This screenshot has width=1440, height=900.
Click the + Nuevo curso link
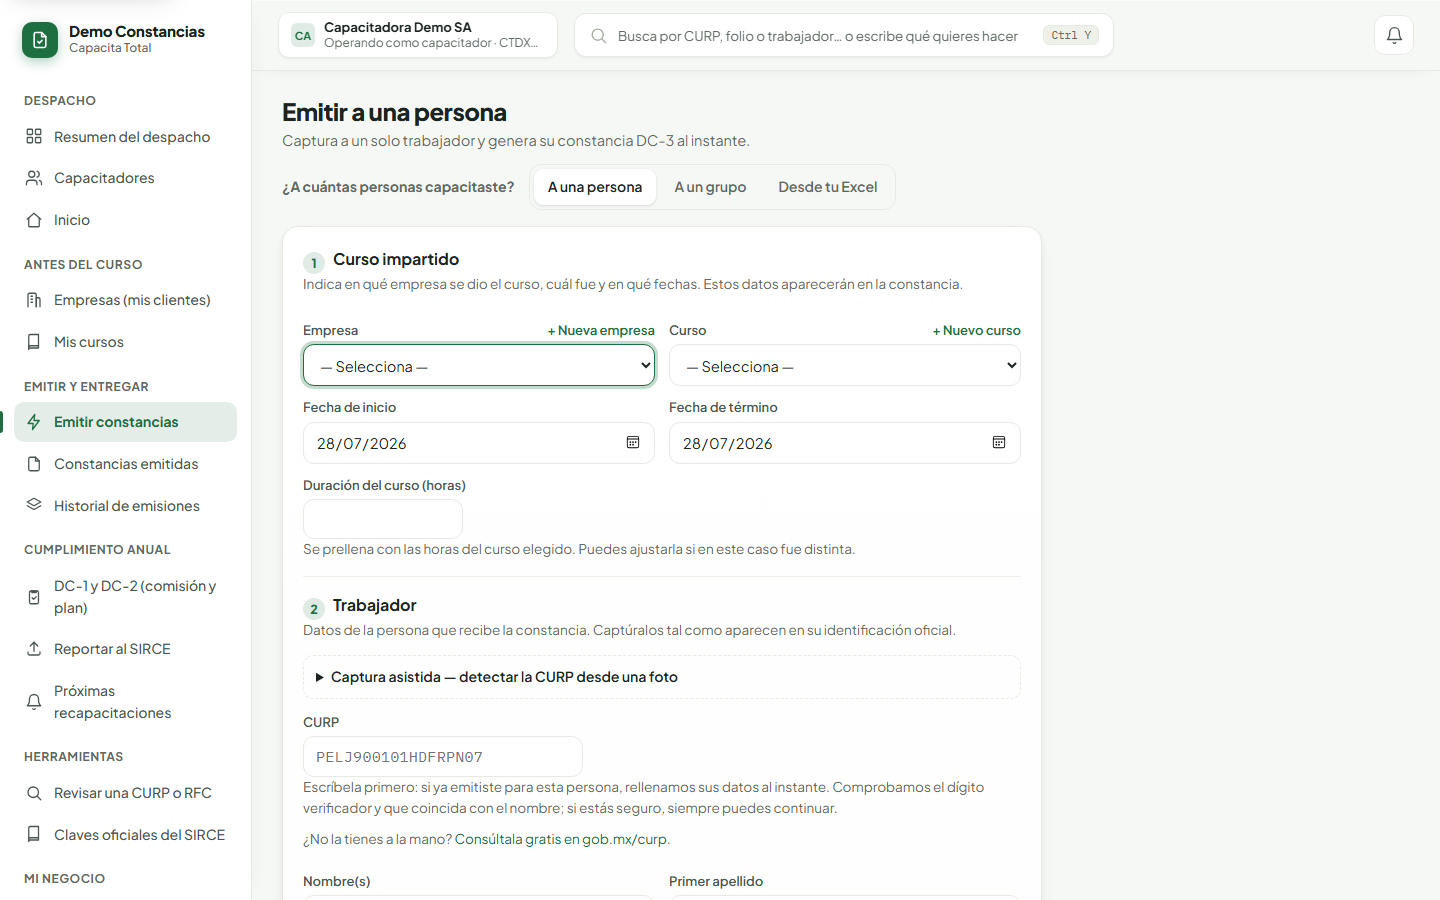977,330
